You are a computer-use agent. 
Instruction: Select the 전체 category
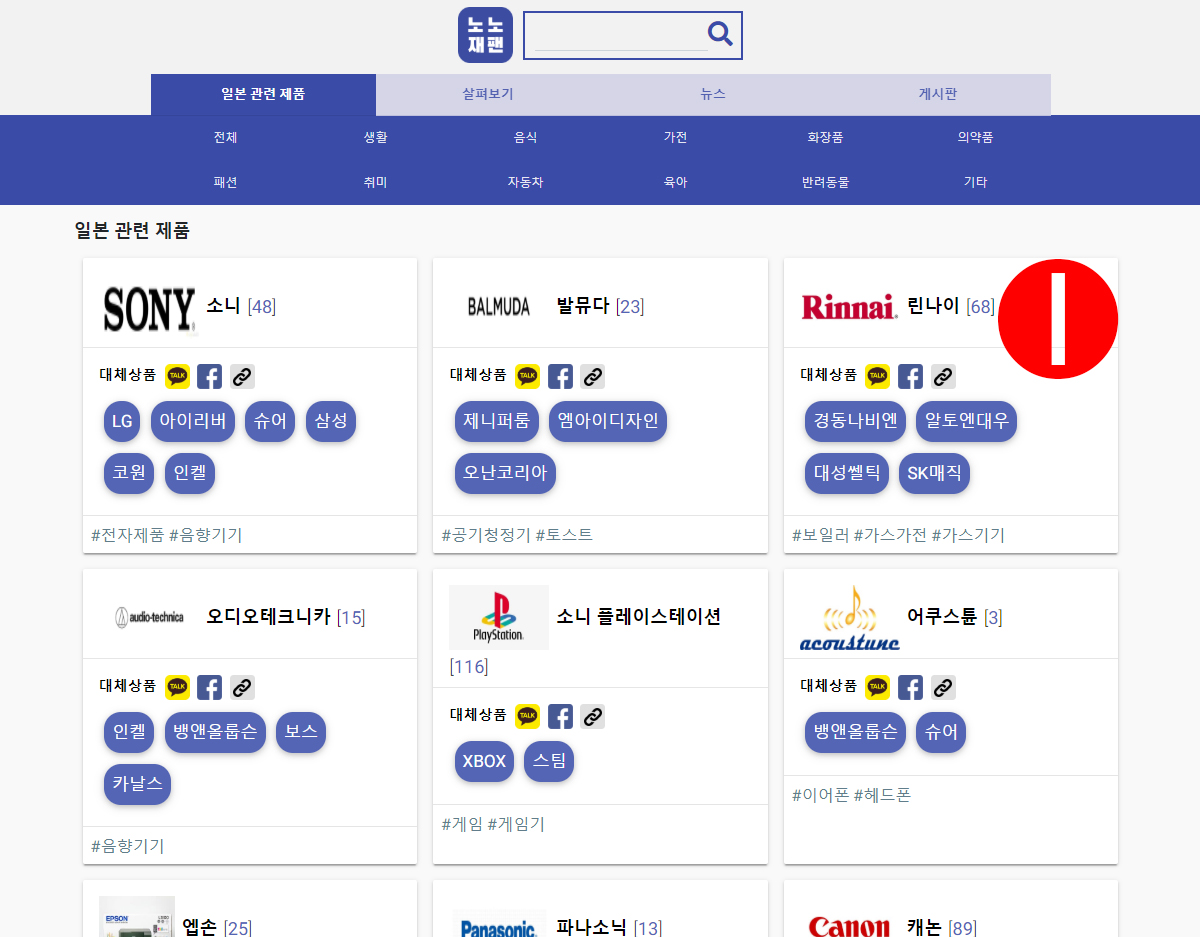225,137
